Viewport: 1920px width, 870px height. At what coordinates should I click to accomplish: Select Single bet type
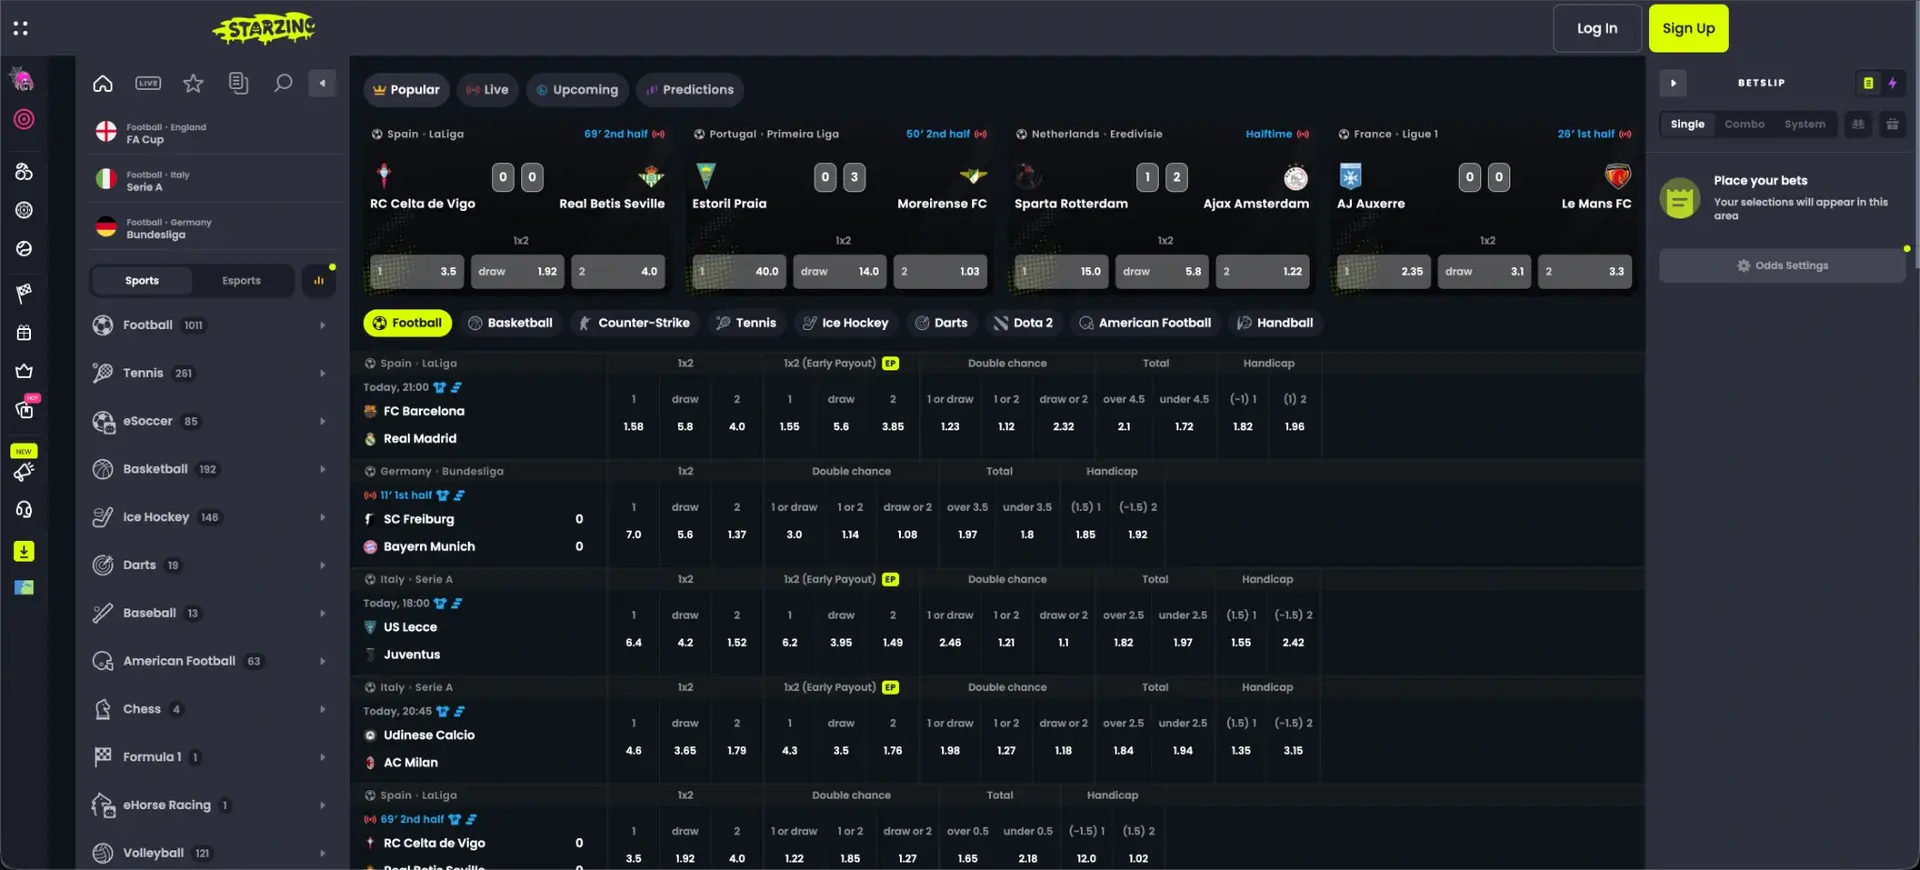pyautogui.click(x=1687, y=124)
